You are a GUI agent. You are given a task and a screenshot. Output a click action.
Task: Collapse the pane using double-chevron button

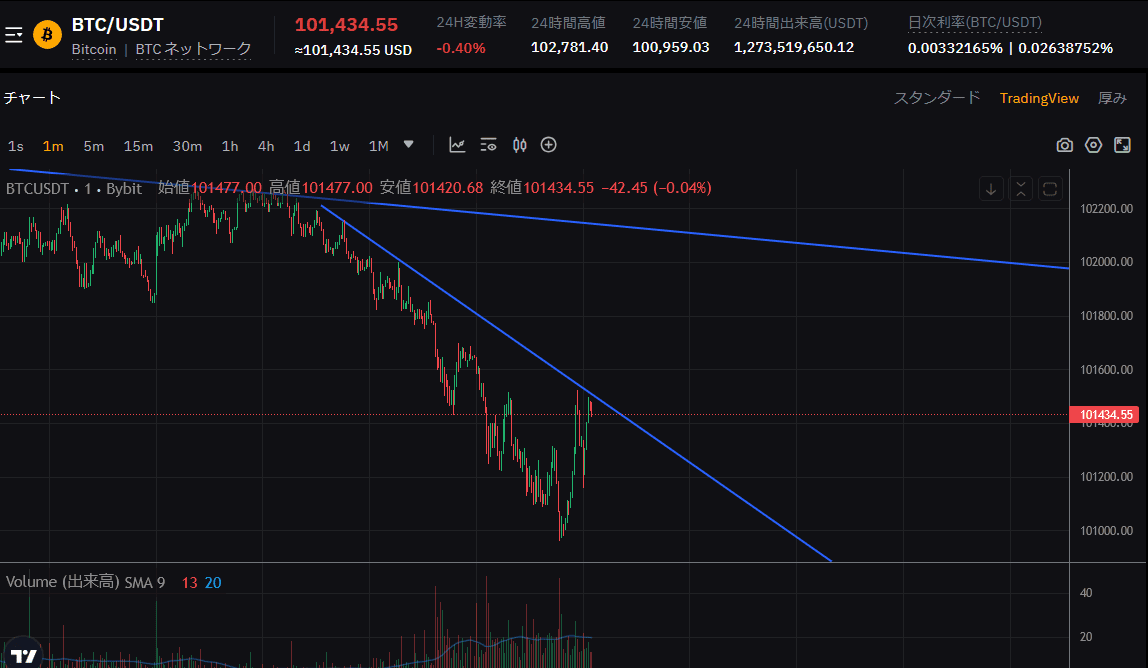coord(1020,188)
